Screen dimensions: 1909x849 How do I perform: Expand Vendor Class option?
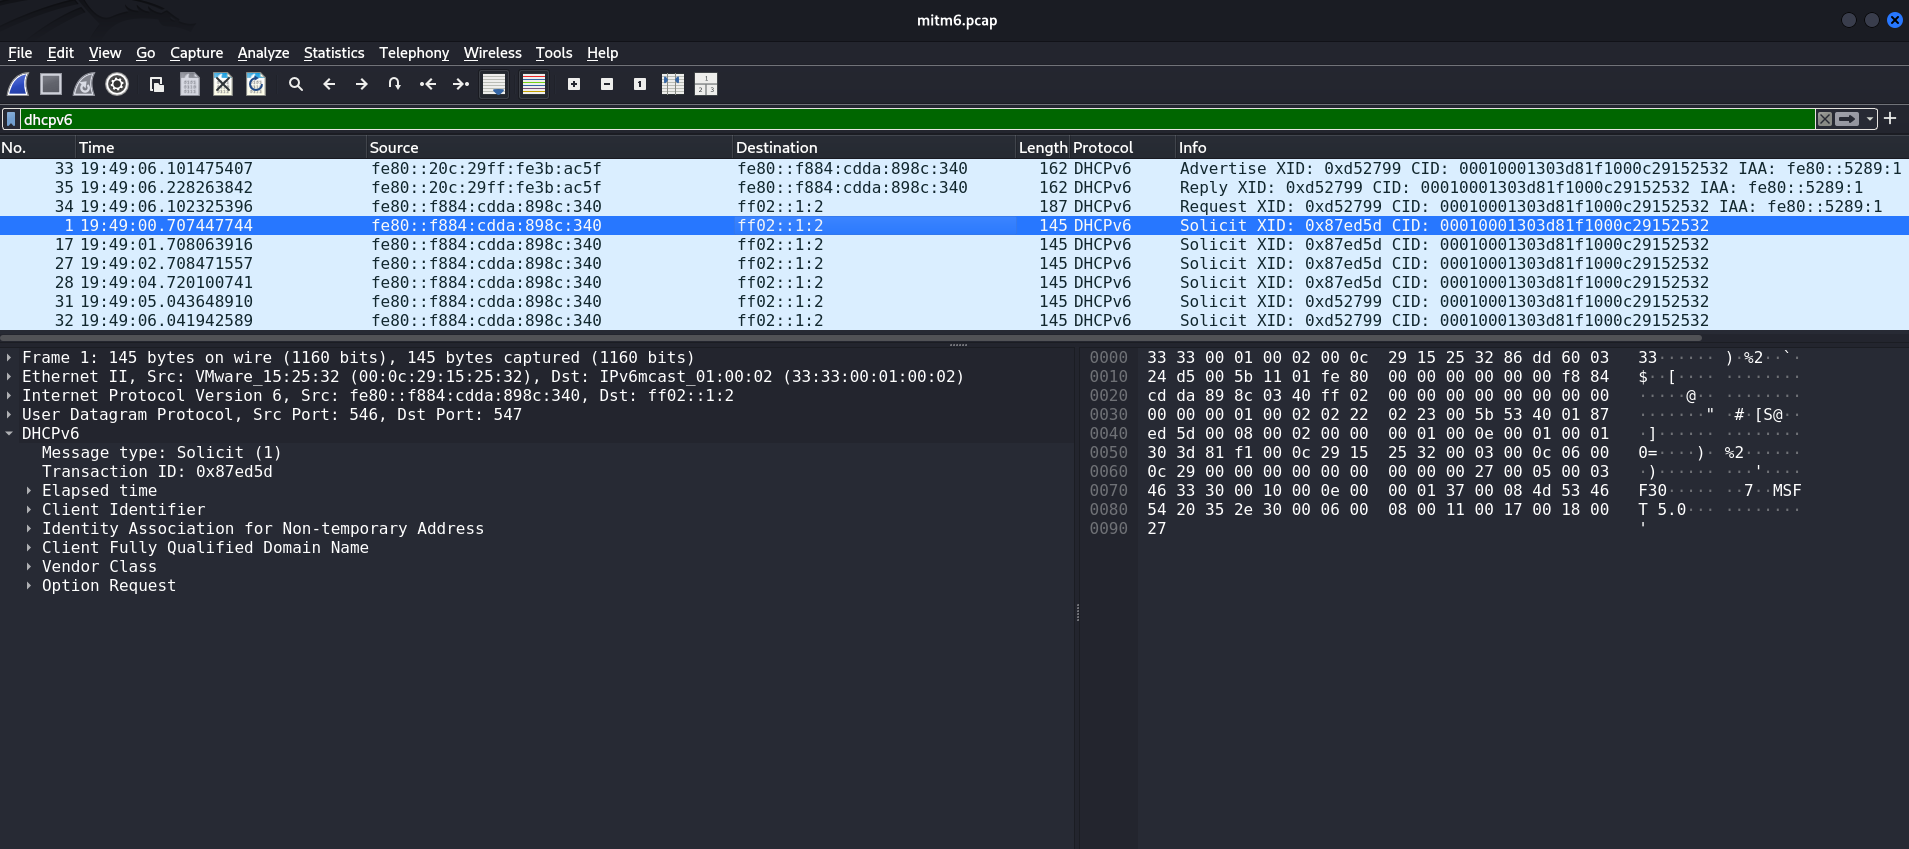28,567
